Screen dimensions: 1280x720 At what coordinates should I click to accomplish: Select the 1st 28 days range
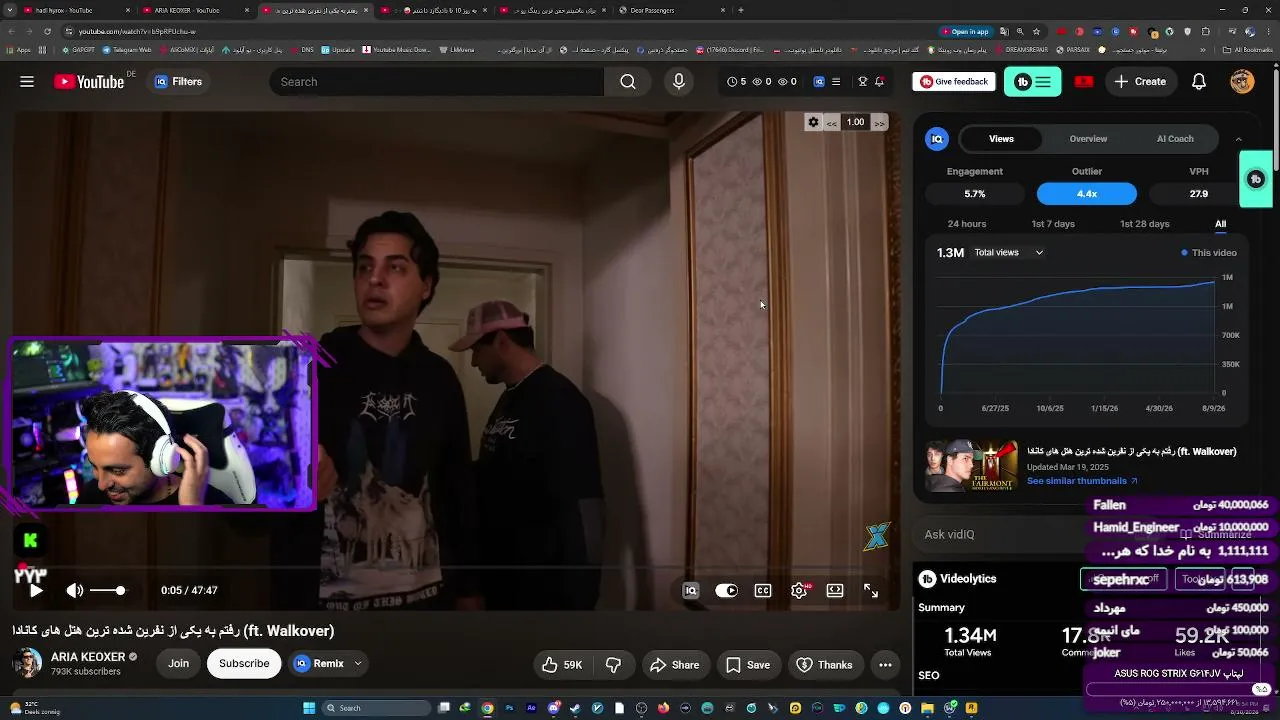pyautogui.click(x=1145, y=224)
